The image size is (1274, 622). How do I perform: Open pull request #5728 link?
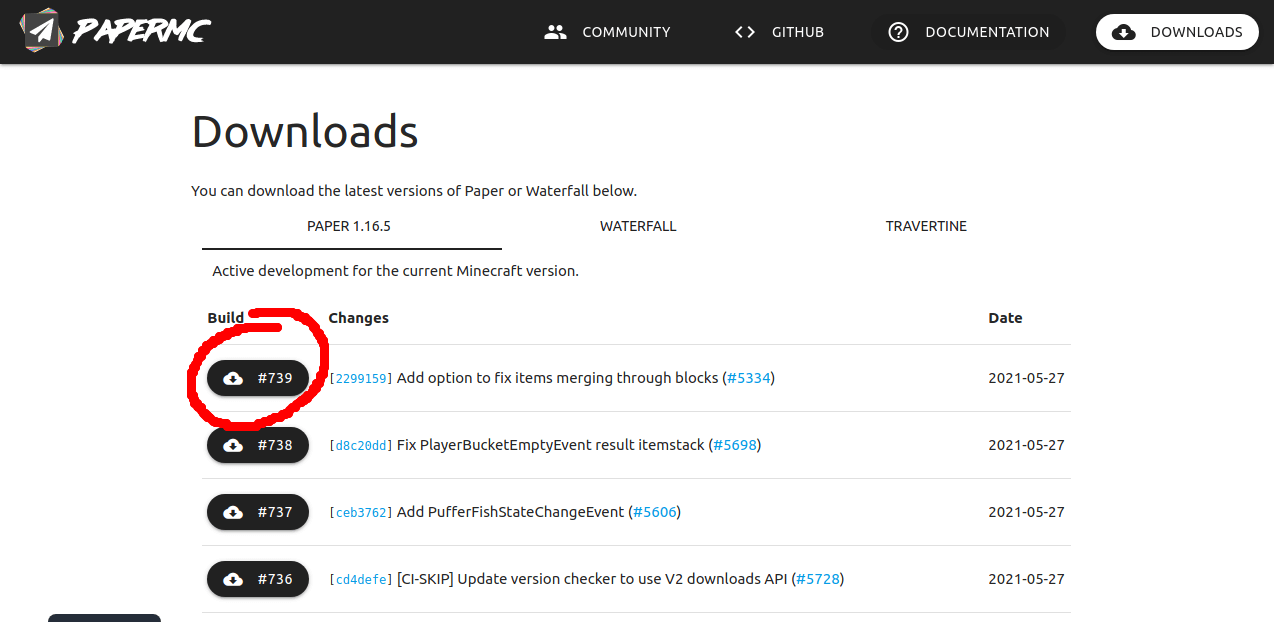[x=817, y=579]
